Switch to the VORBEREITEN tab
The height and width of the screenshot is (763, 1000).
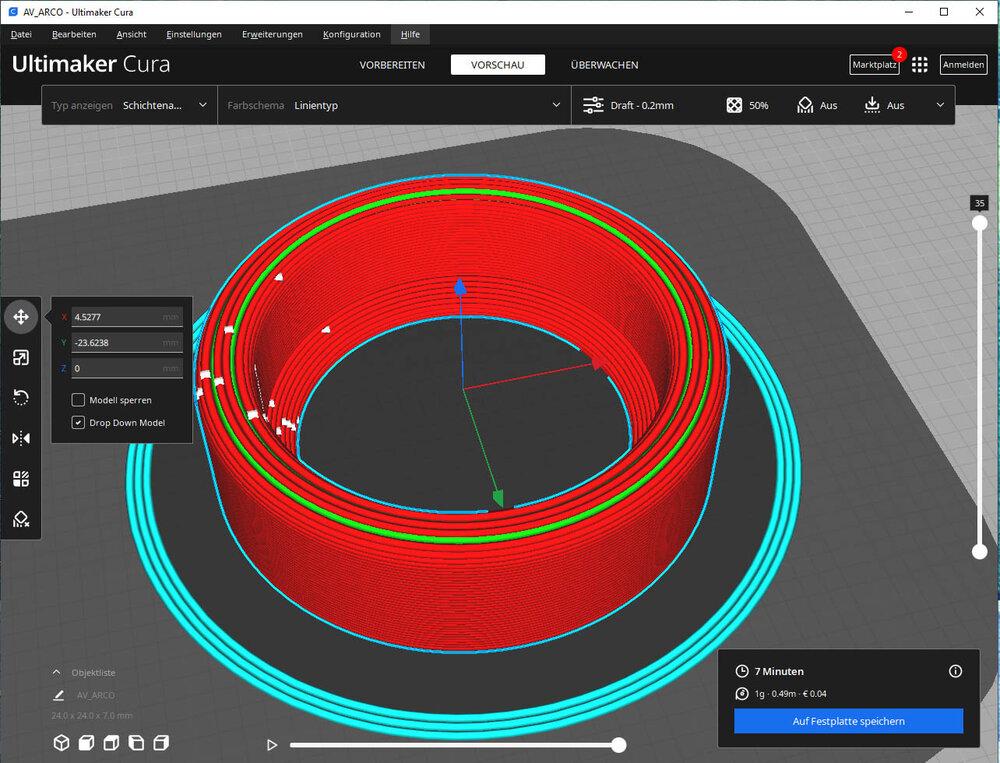[x=392, y=65]
